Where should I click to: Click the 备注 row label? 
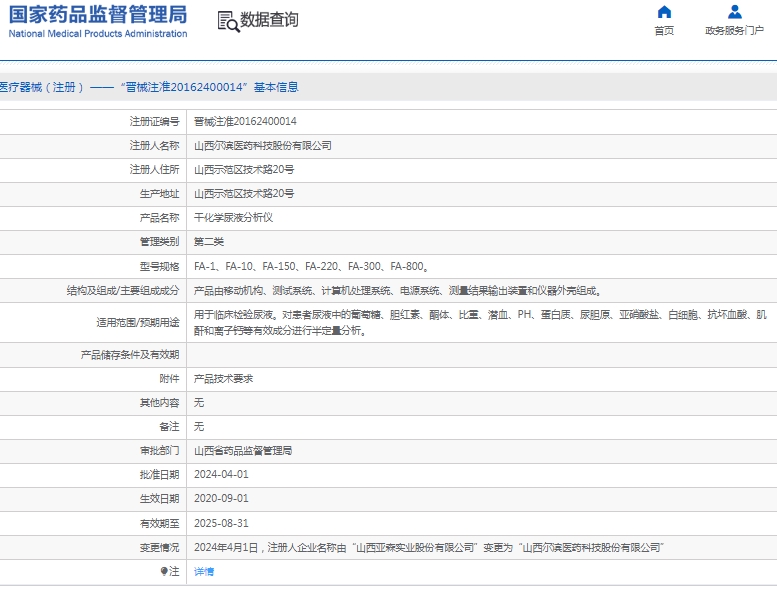click(169, 427)
